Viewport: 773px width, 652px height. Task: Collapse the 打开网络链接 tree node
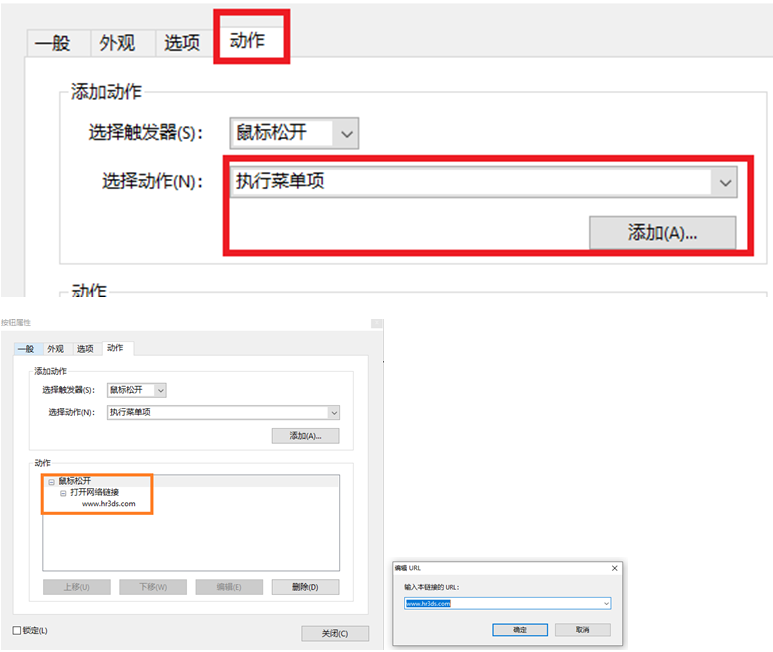63,493
